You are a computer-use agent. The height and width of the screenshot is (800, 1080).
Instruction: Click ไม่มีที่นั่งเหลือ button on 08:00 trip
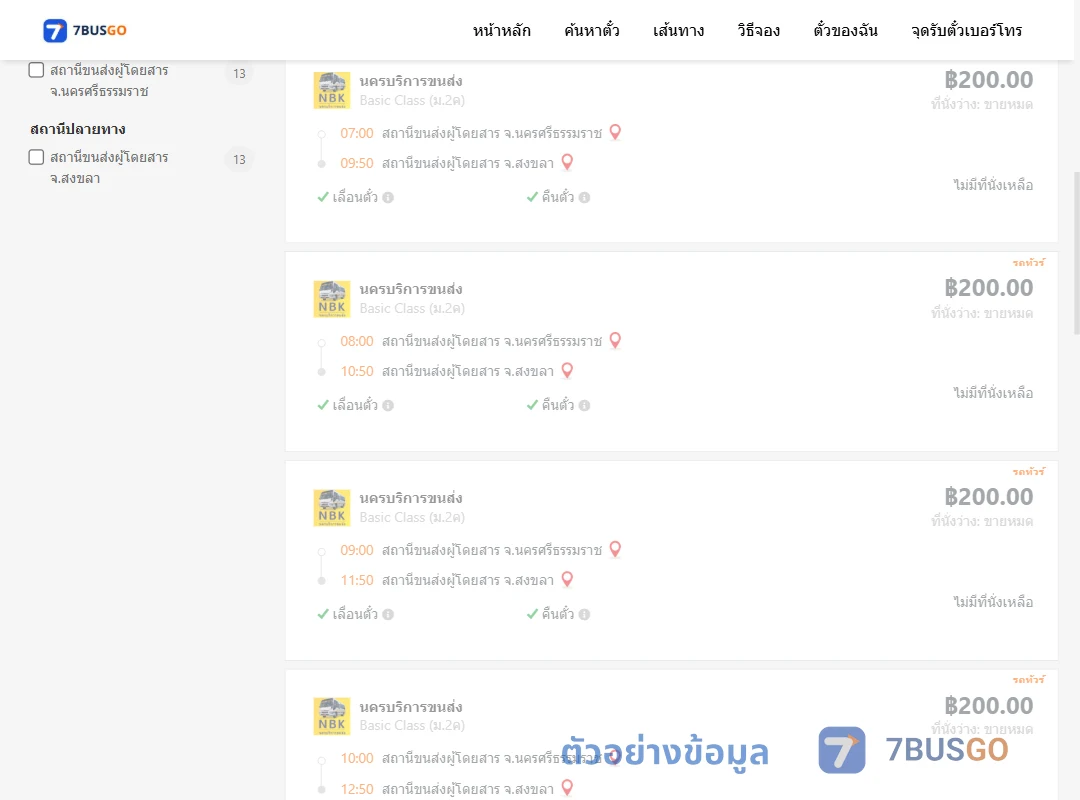pos(993,393)
